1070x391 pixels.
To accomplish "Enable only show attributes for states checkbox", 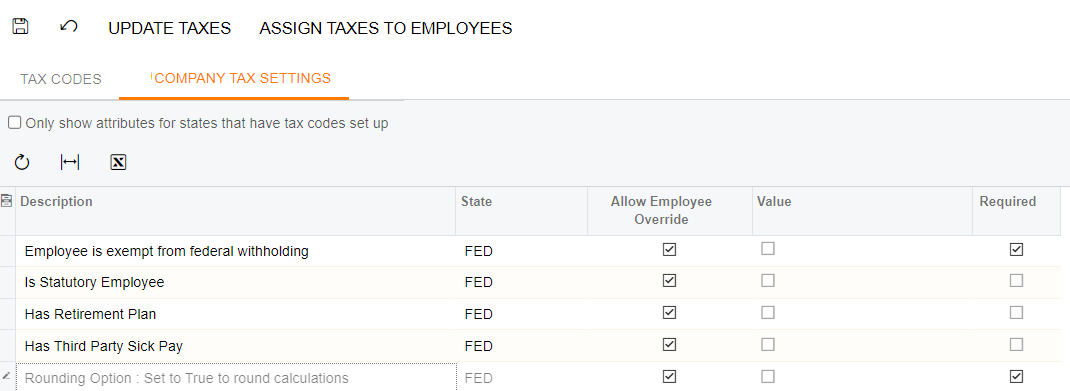I will point(14,123).
